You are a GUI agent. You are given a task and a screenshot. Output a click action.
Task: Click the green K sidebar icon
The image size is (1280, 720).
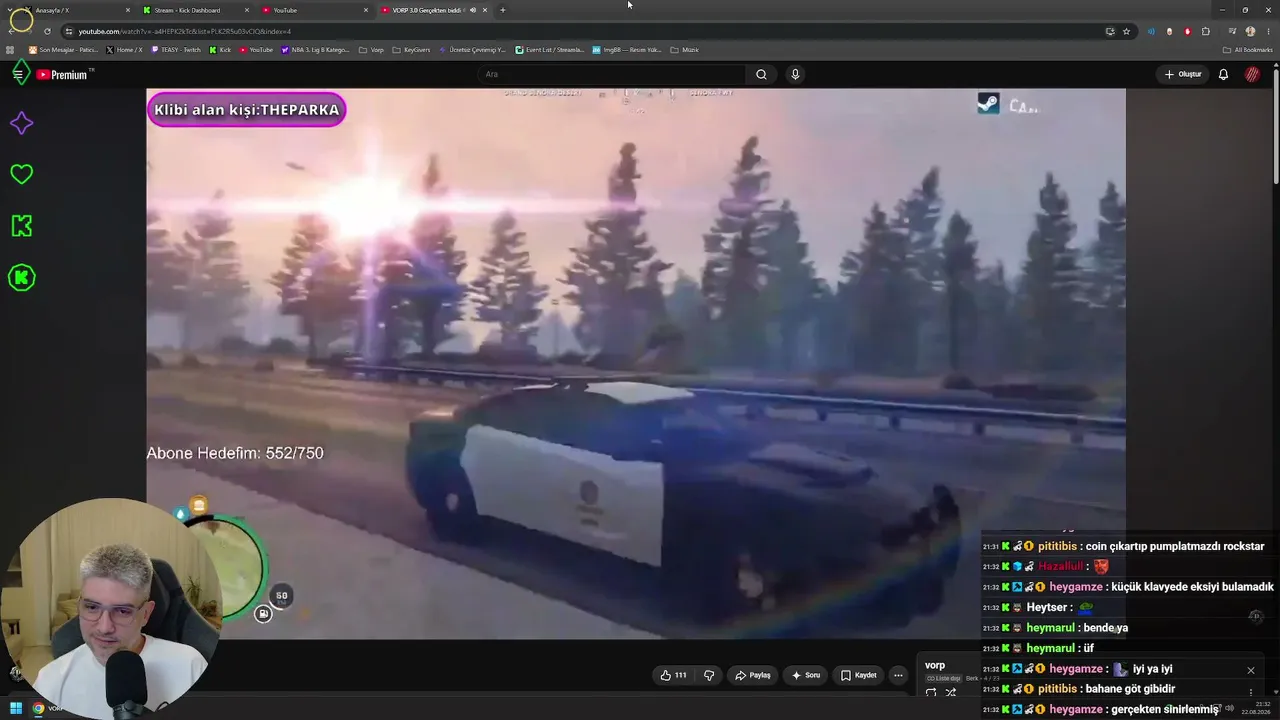tap(21, 226)
